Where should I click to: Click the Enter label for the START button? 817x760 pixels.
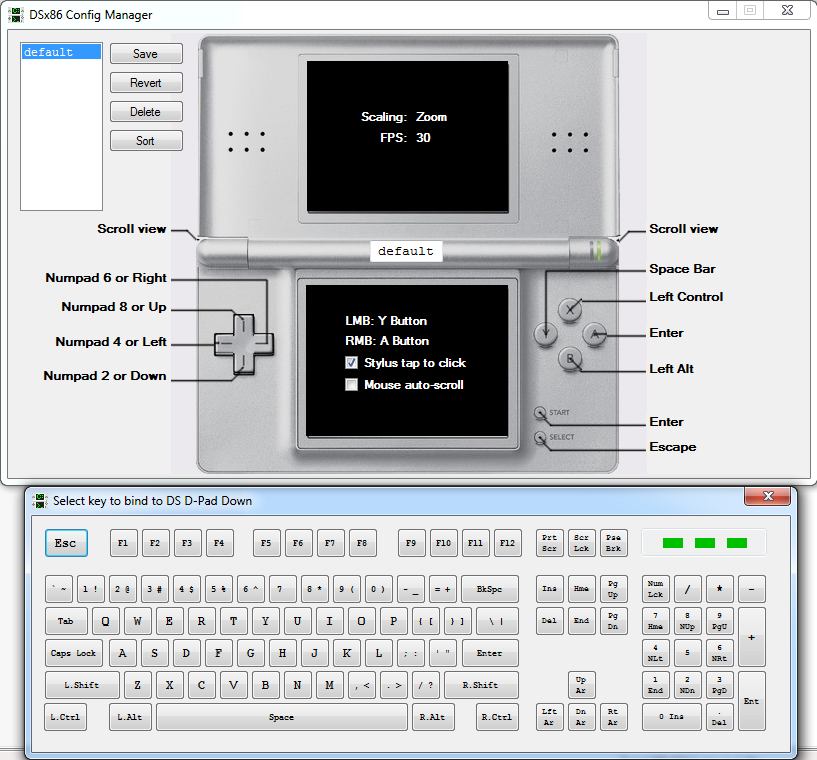(666, 422)
